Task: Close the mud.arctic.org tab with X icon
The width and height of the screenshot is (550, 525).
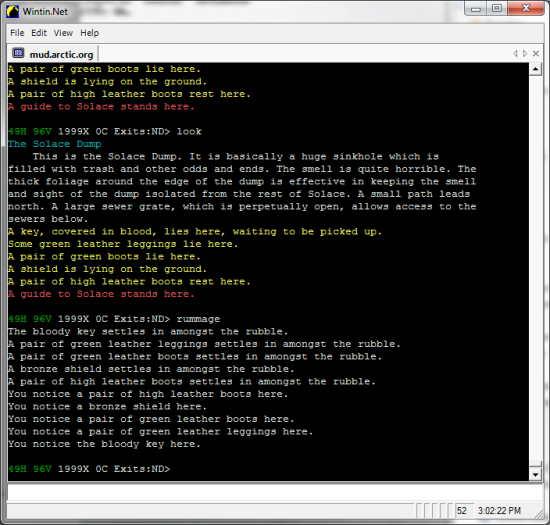Action: pos(536,54)
